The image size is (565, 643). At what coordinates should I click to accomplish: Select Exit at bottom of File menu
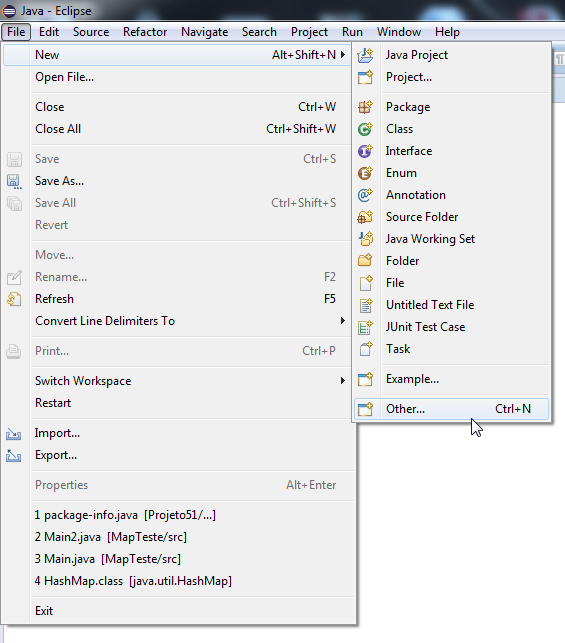179,611
